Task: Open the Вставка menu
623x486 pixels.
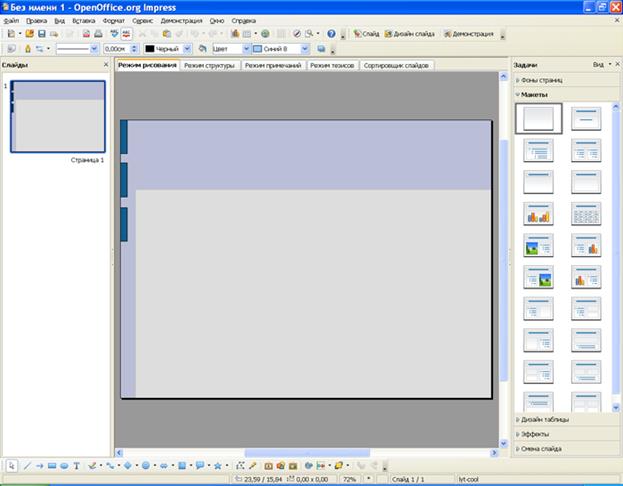Action: click(x=83, y=21)
